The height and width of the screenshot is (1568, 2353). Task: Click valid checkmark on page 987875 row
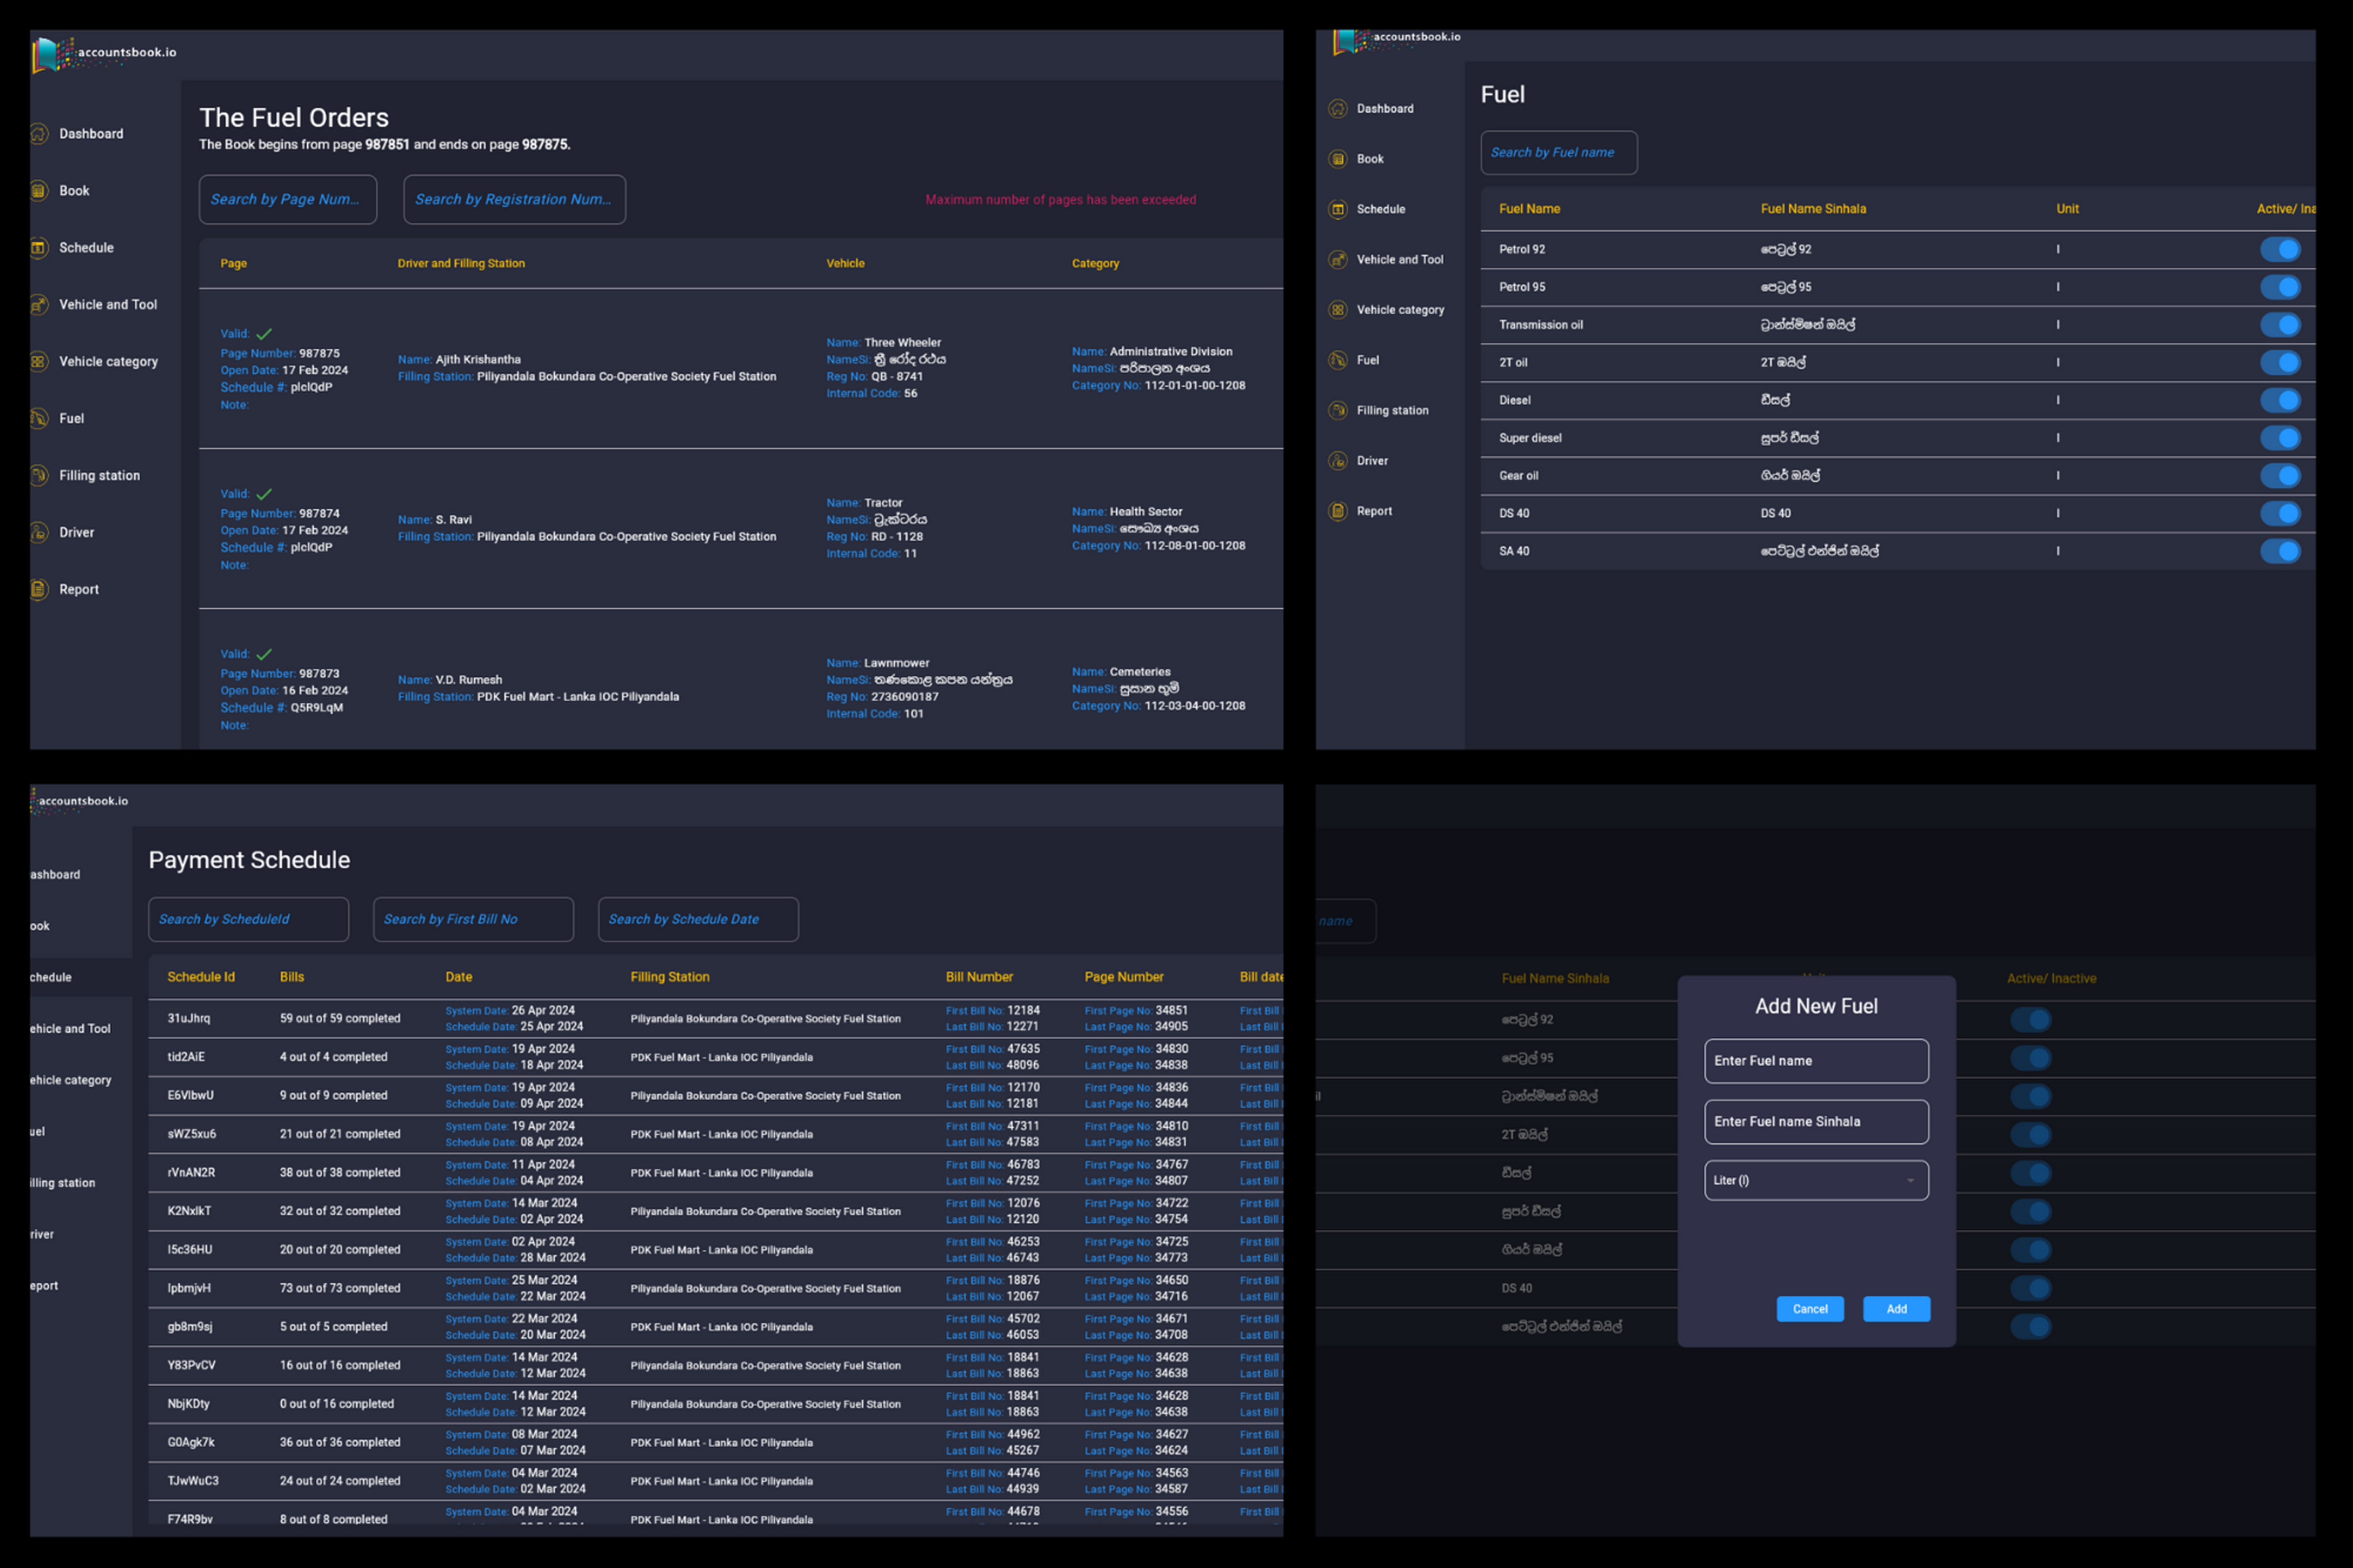pyautogui.click(x=264, y=334)
